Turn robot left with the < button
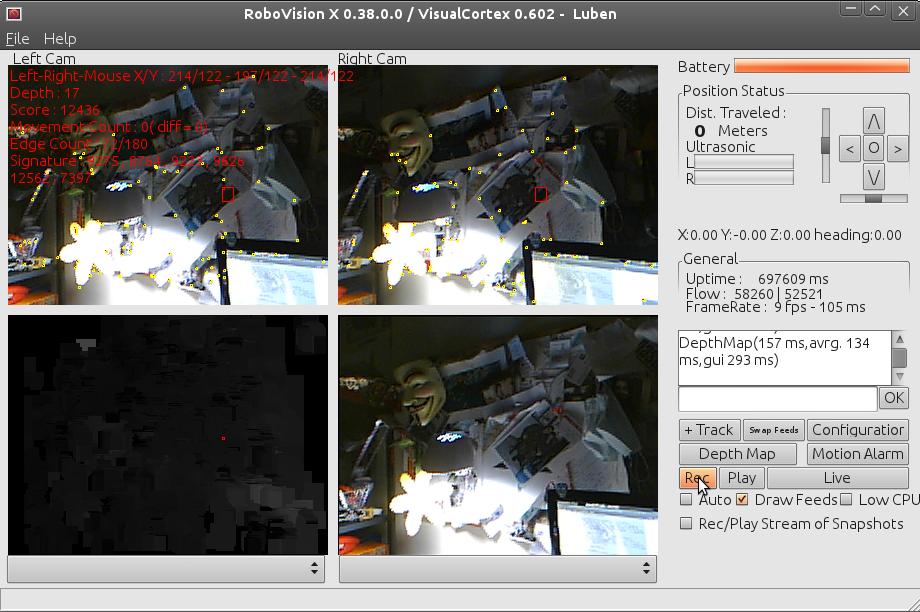 pos(850,149)
